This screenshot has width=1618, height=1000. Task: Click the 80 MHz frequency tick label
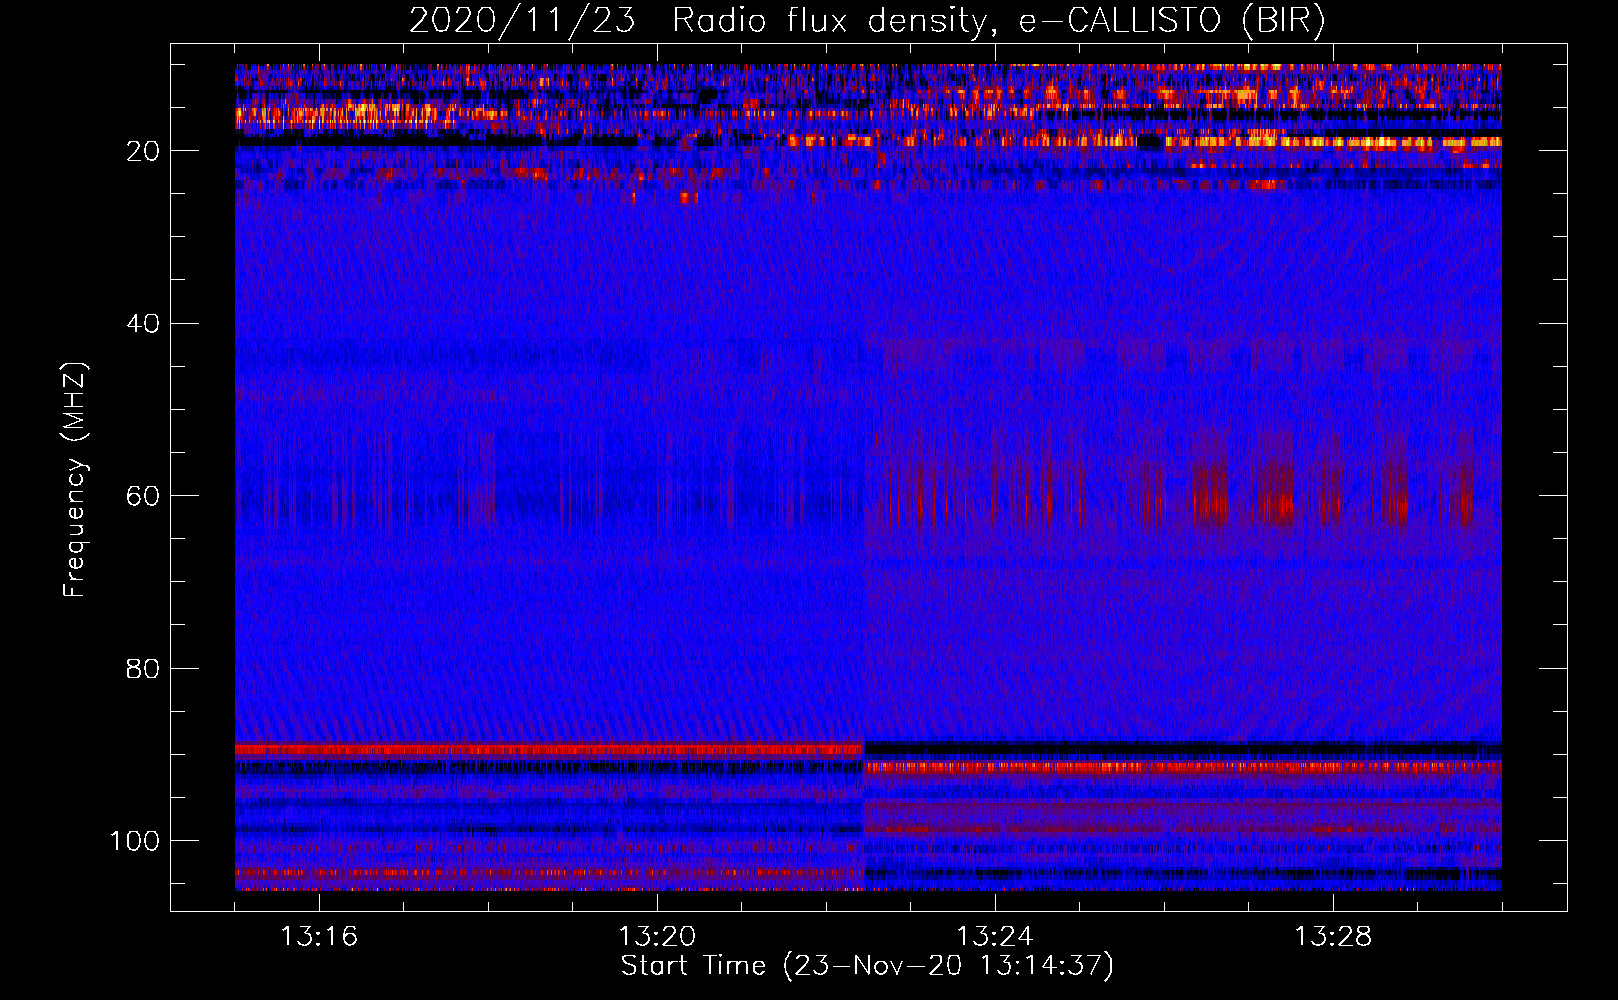click(143, 668)
